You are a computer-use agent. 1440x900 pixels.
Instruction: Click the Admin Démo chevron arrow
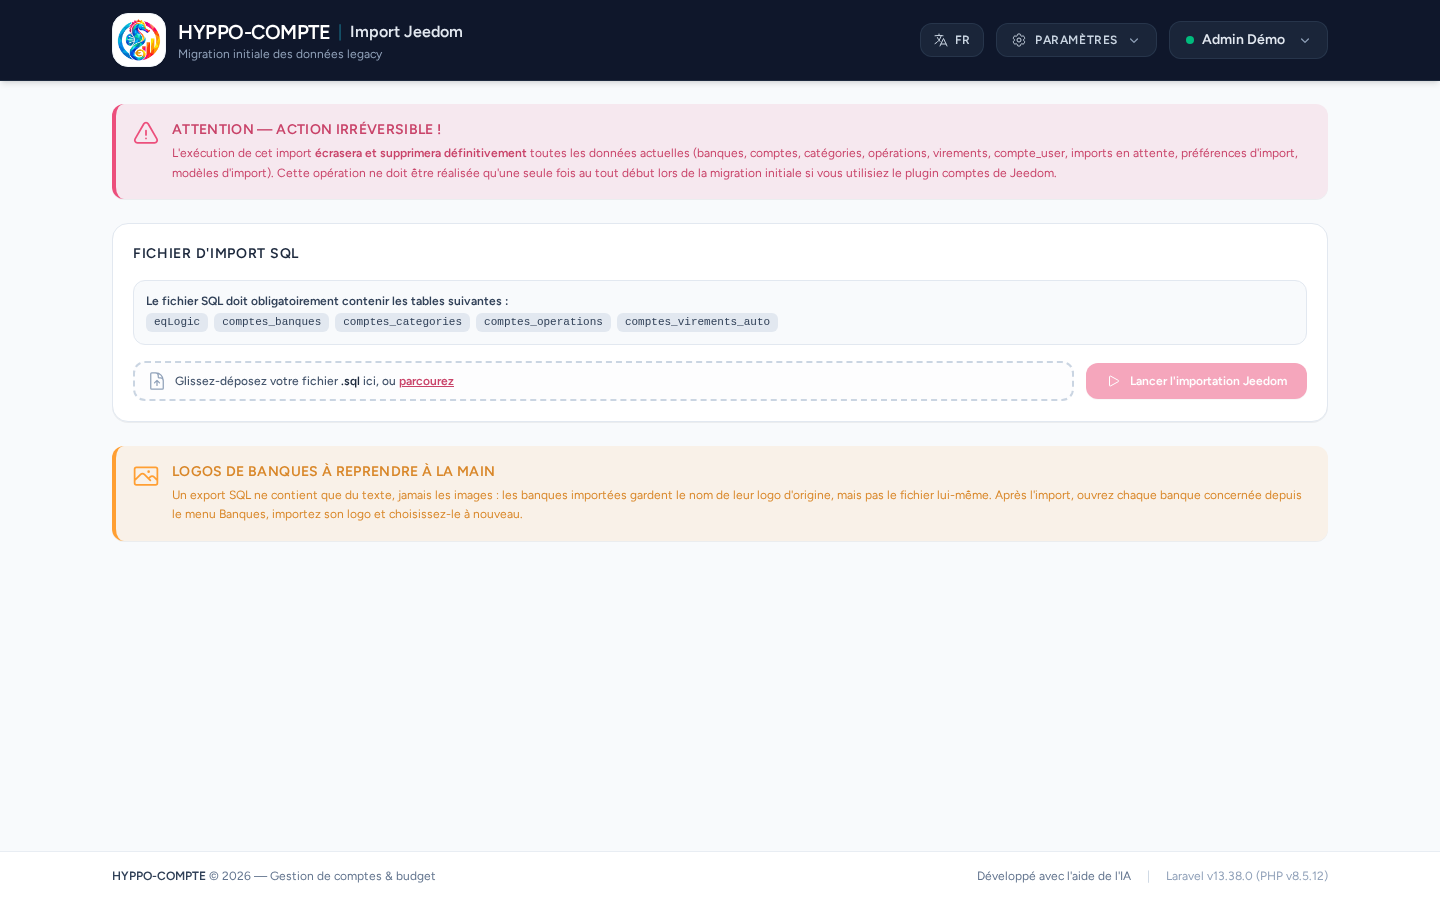1305,41
